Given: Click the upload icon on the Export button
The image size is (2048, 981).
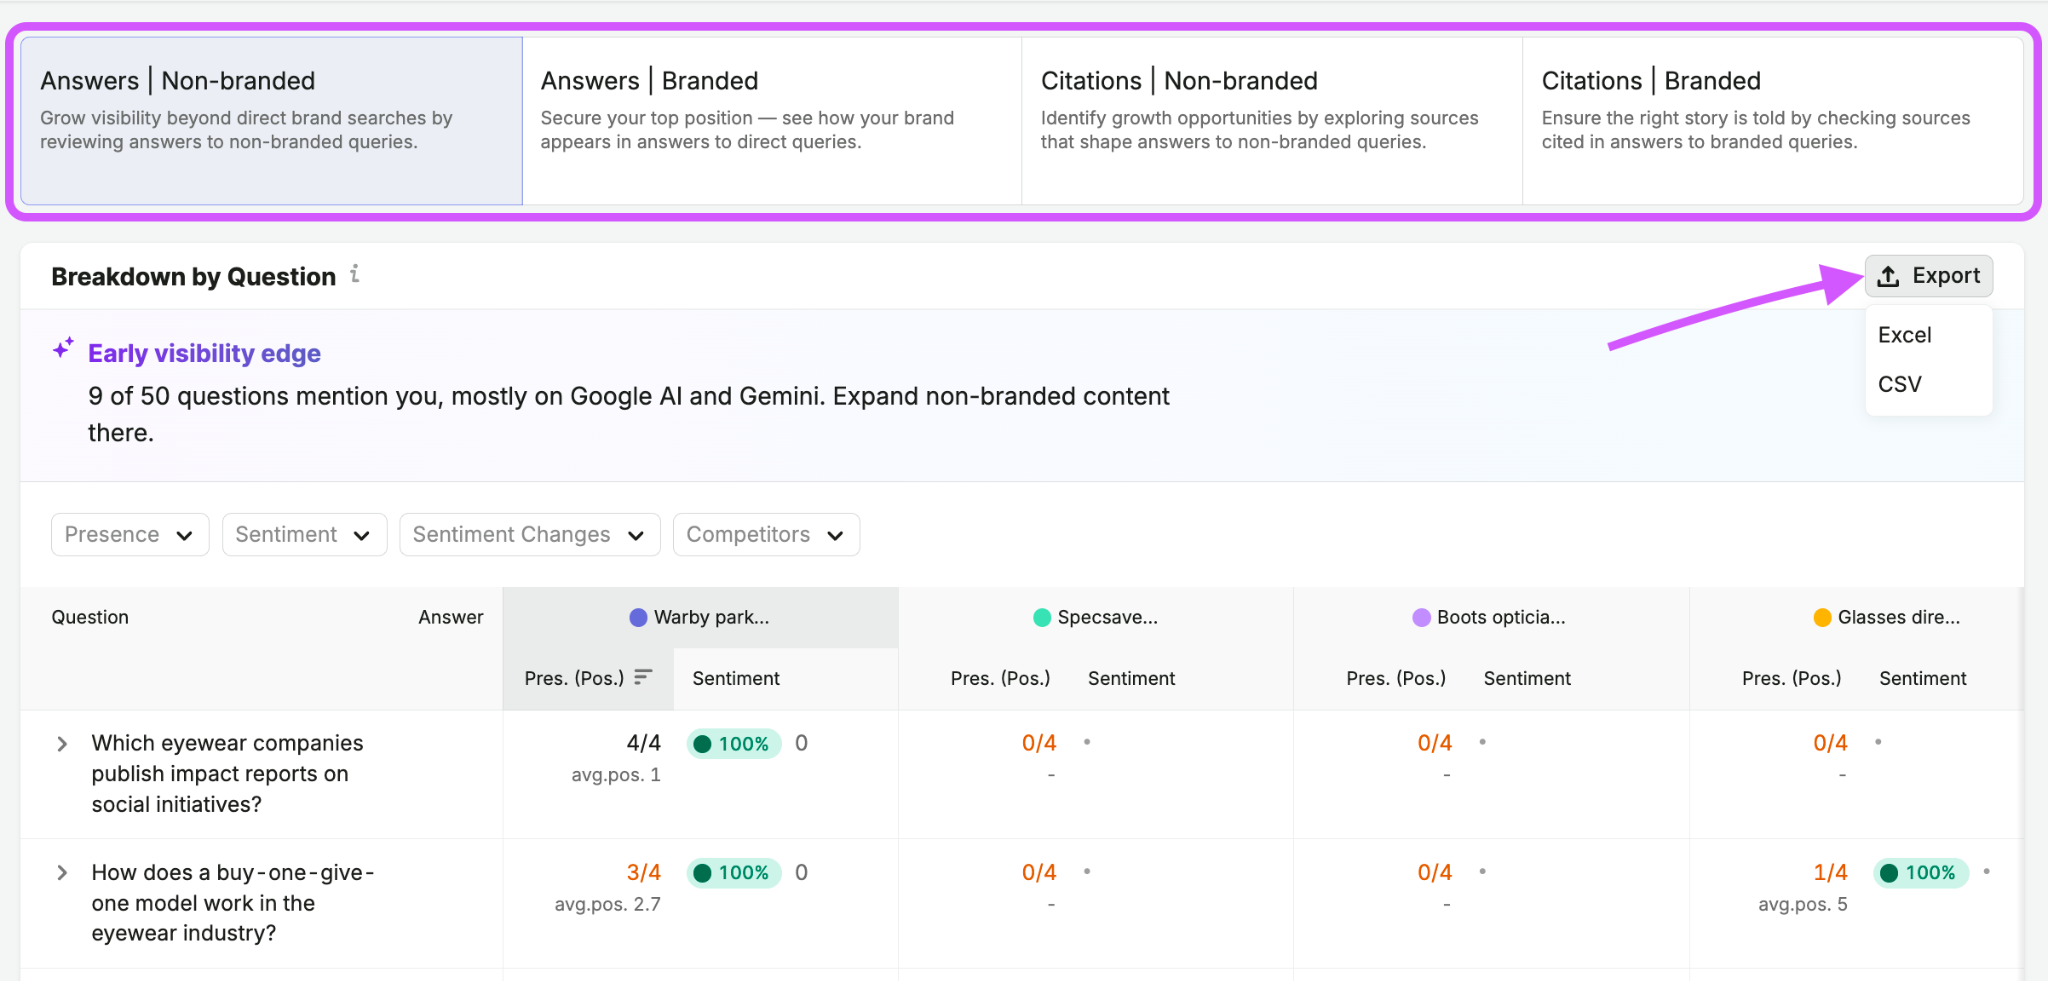Looking at the screenshot, I should click(1888, 277).
